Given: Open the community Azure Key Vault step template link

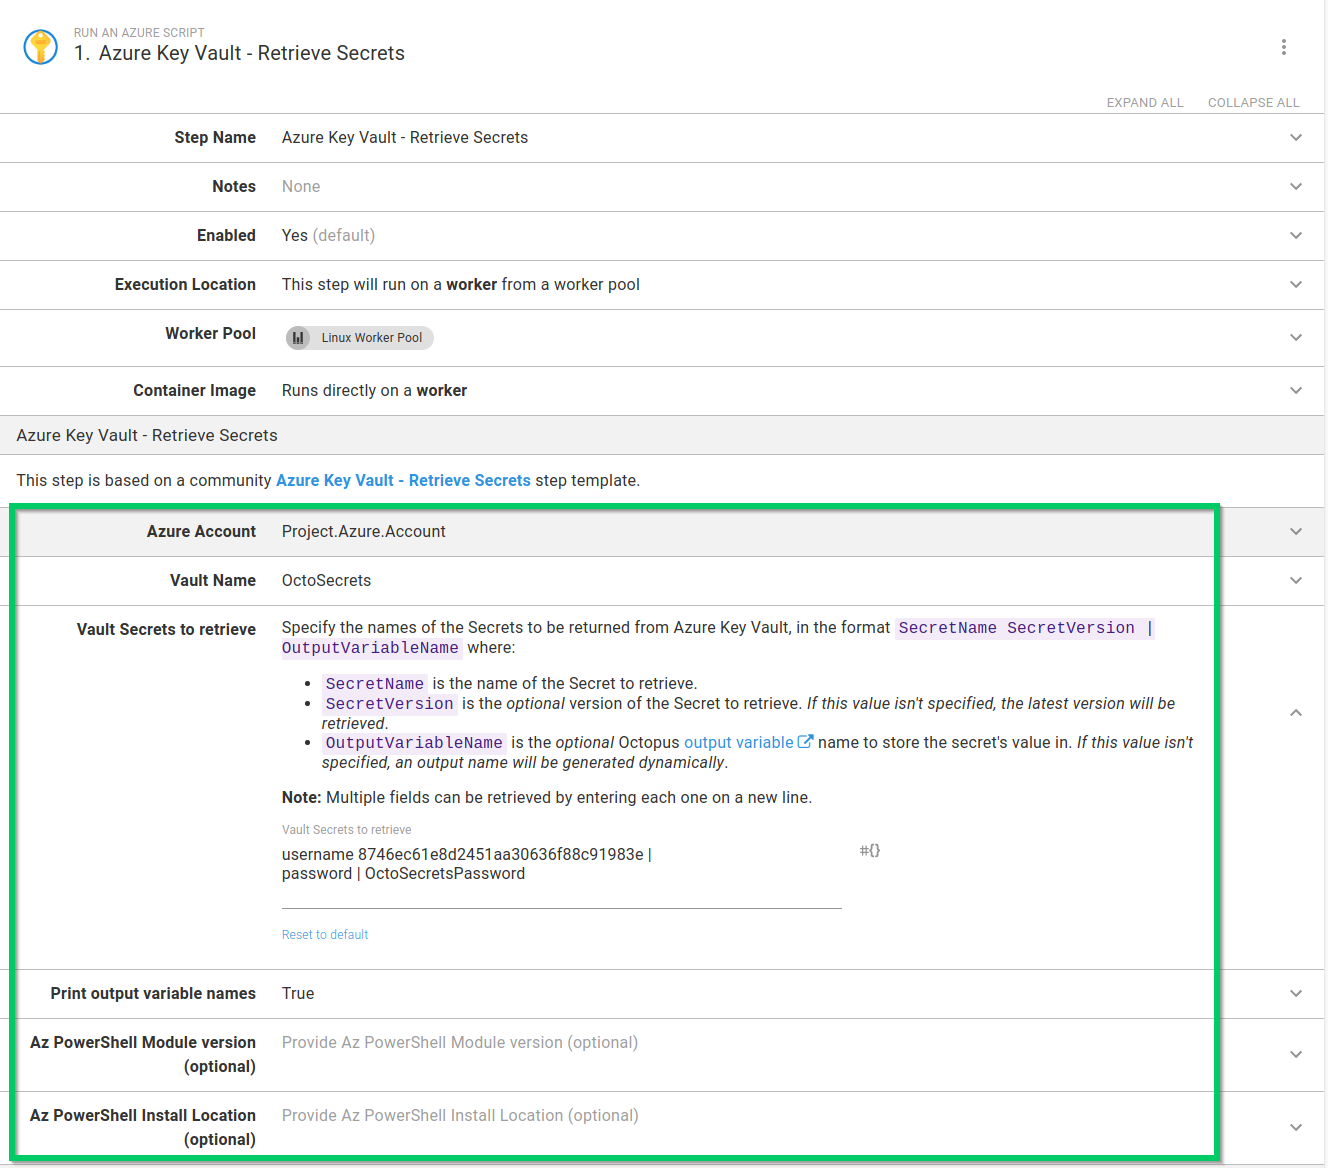Looking at the screenshot, I should tap(403, 480).
